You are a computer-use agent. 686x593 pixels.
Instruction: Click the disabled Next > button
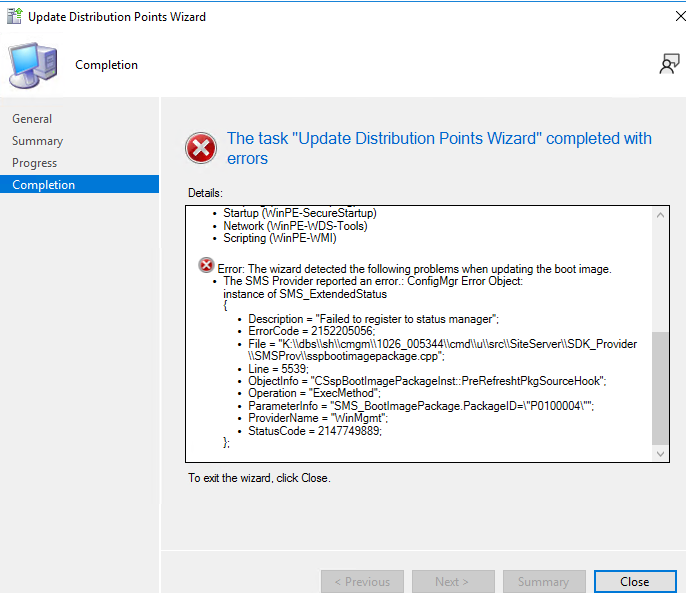coord(453,582)
